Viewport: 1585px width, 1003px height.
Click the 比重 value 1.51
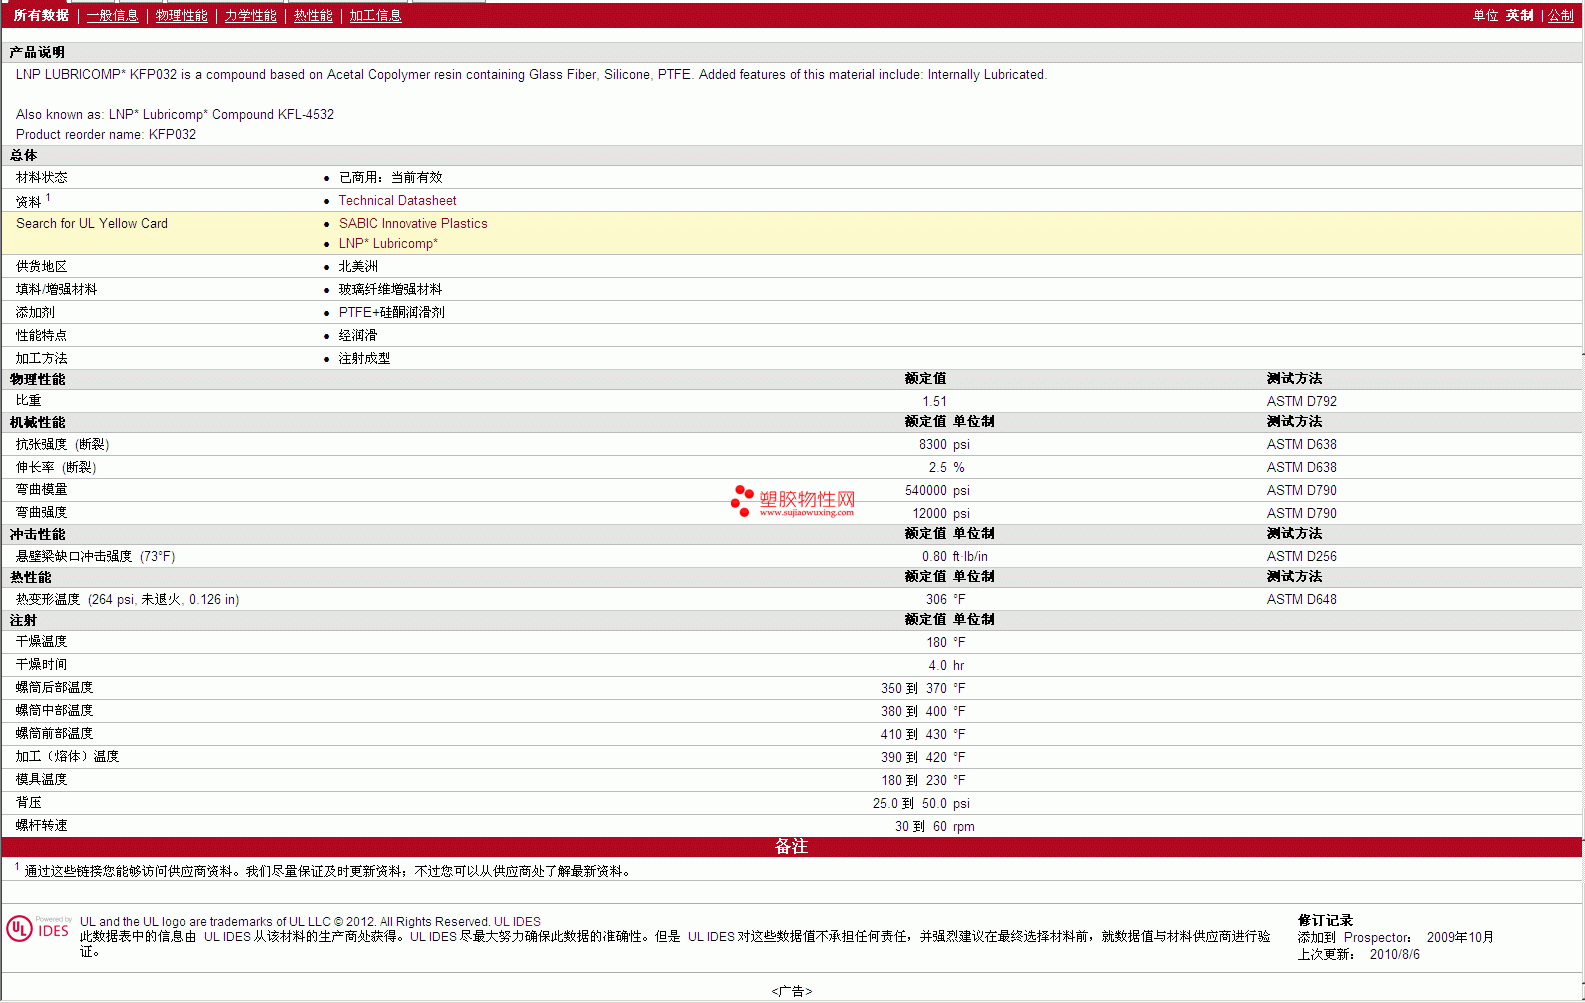coord(934,402)
